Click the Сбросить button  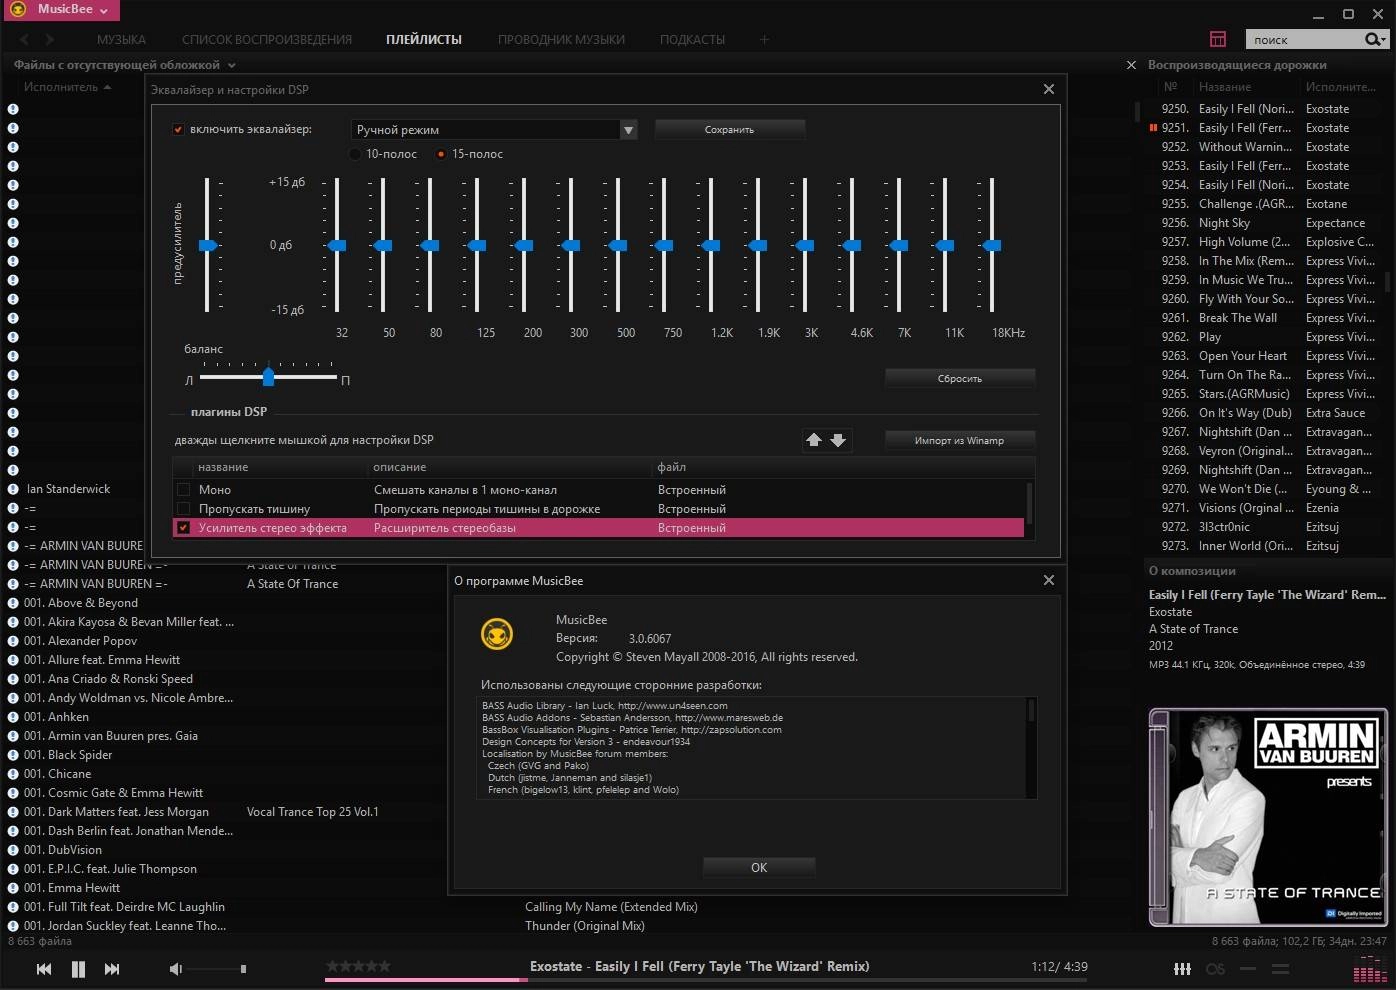(960, 378)
